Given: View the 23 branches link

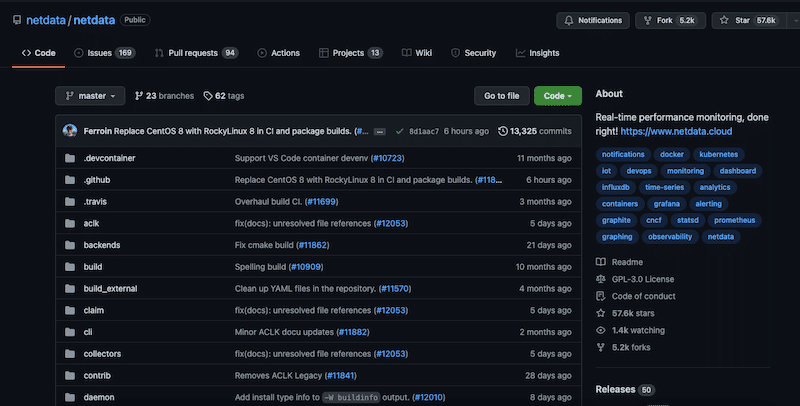Looking at the screenshot, I should 164,96.
